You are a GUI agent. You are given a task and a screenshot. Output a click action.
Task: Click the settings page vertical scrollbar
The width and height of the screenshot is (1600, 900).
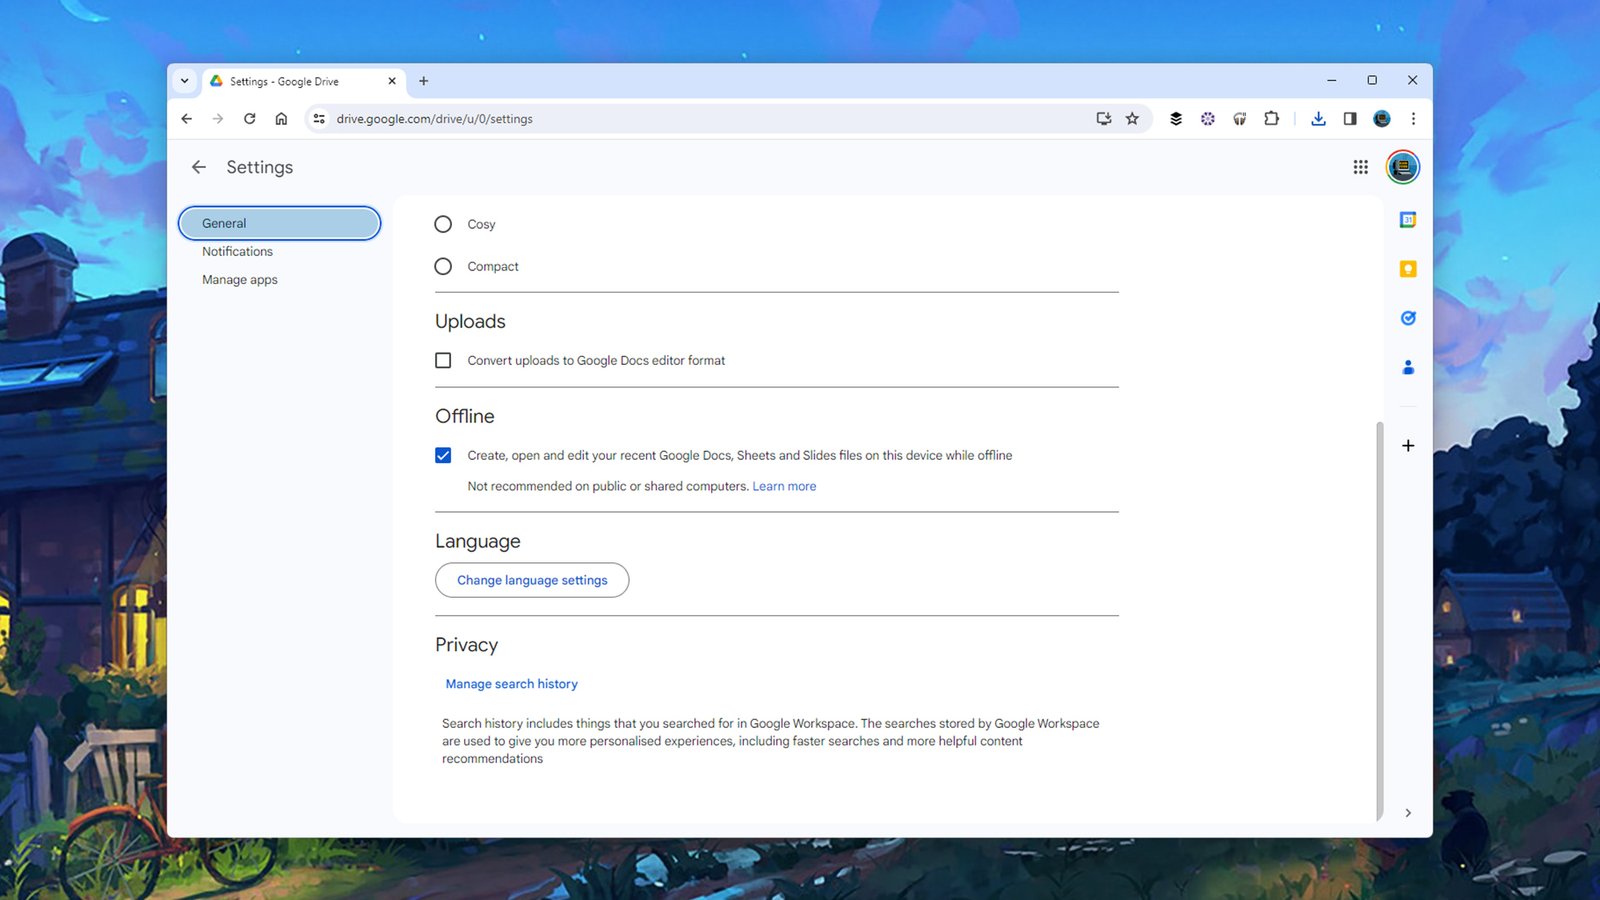1380,620
